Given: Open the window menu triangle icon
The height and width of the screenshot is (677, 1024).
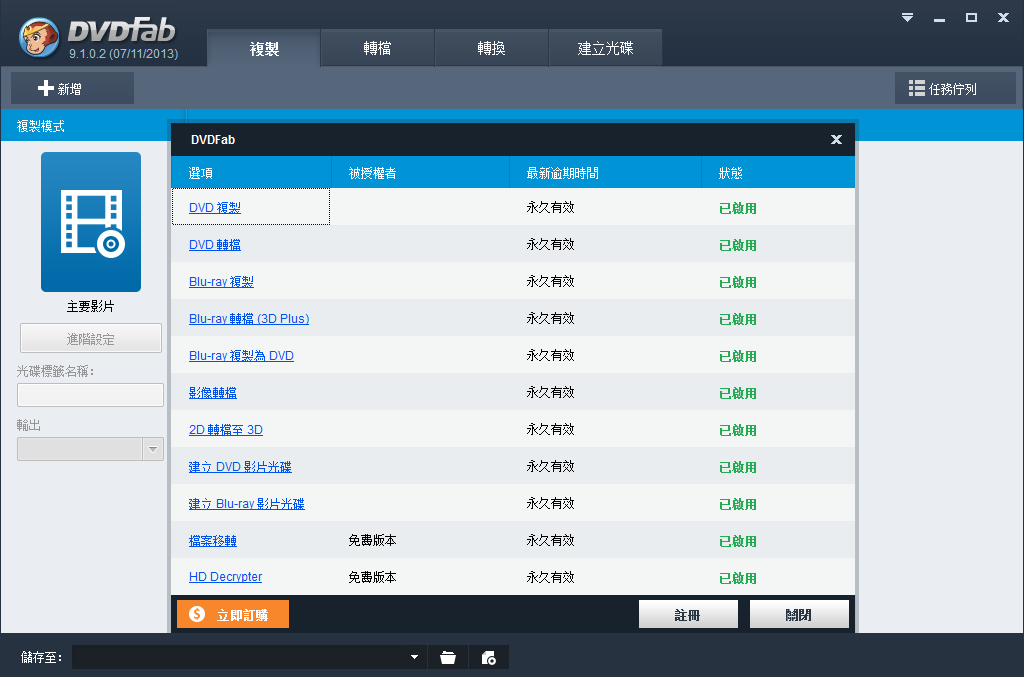Looking at the screenshot, I should (907, 18).
